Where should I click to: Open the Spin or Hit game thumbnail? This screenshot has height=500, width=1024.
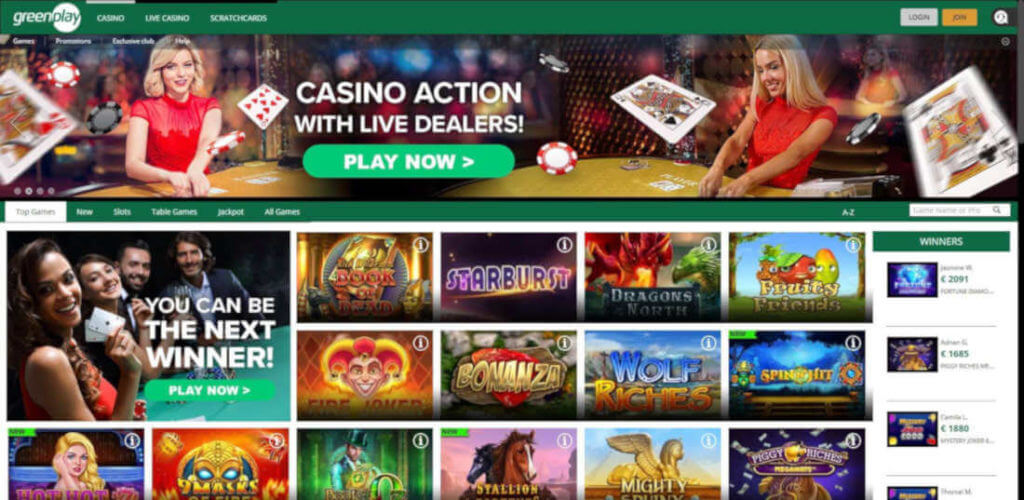click(x=797, y=375)
